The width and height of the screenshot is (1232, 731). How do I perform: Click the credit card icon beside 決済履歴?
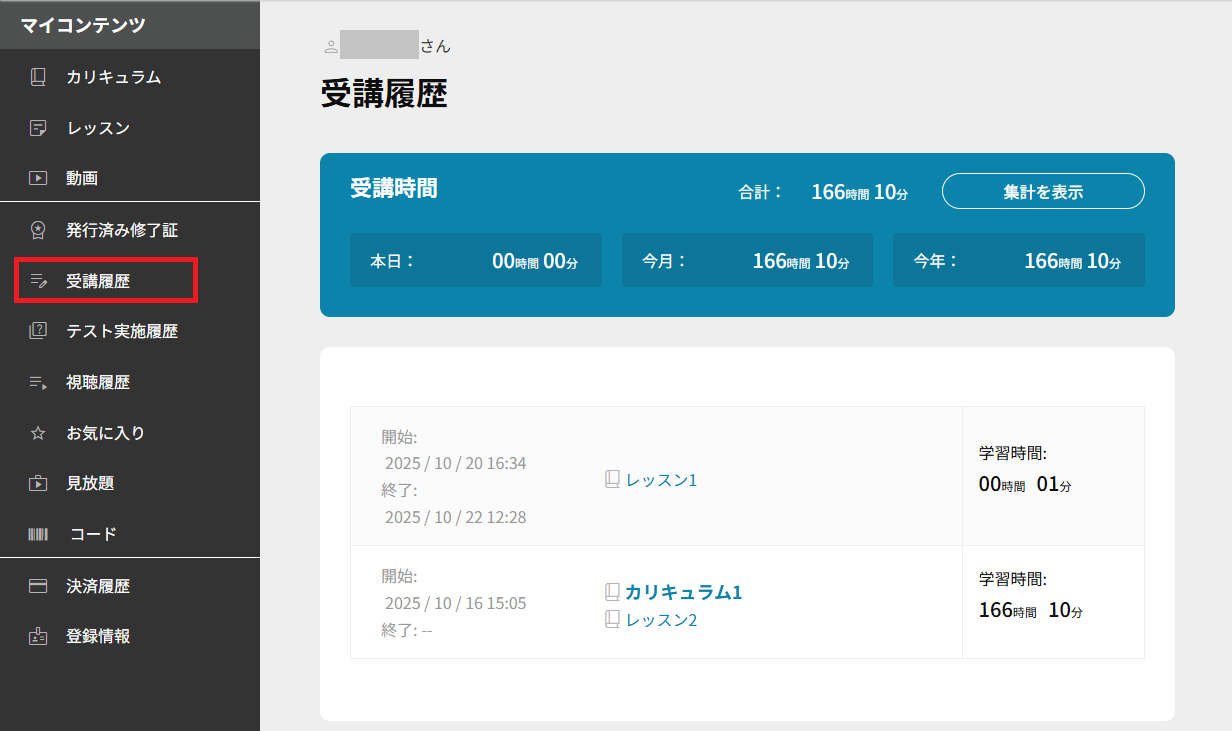[38, 586]
